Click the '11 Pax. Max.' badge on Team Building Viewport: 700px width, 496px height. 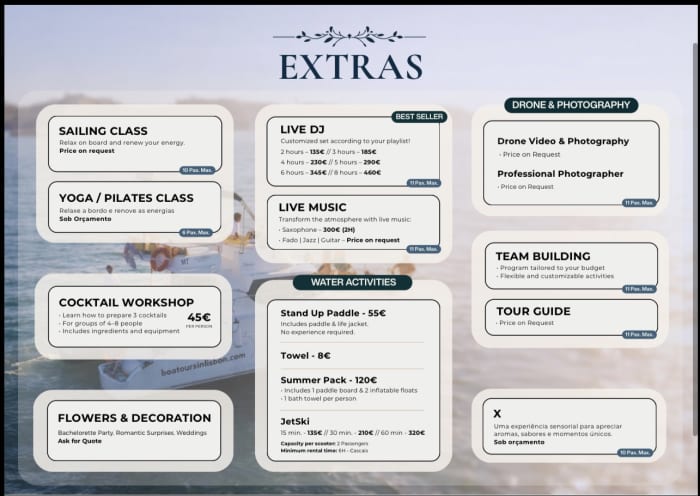click(x=639, y=289)
